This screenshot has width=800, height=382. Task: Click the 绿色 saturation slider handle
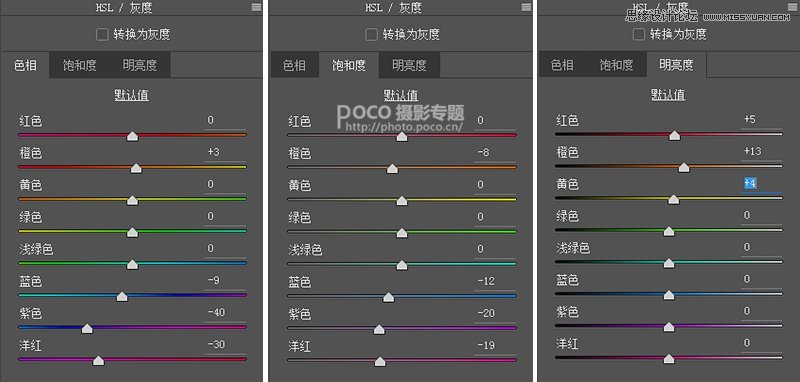pyautogui.click(x=402, y=233)
